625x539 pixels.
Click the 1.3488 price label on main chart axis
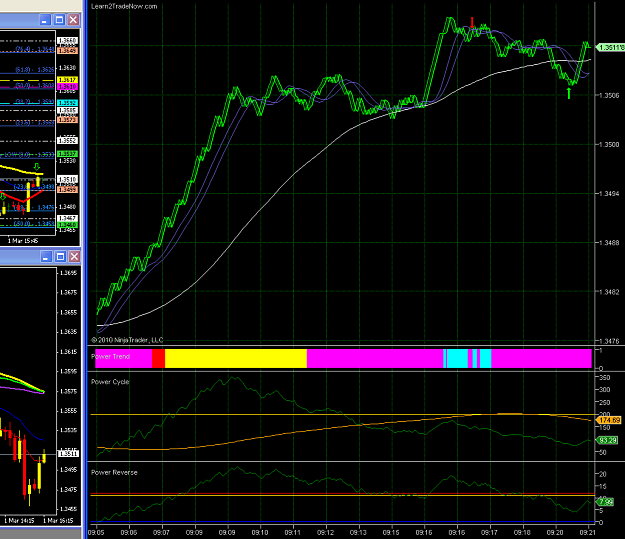click(609, 242)
